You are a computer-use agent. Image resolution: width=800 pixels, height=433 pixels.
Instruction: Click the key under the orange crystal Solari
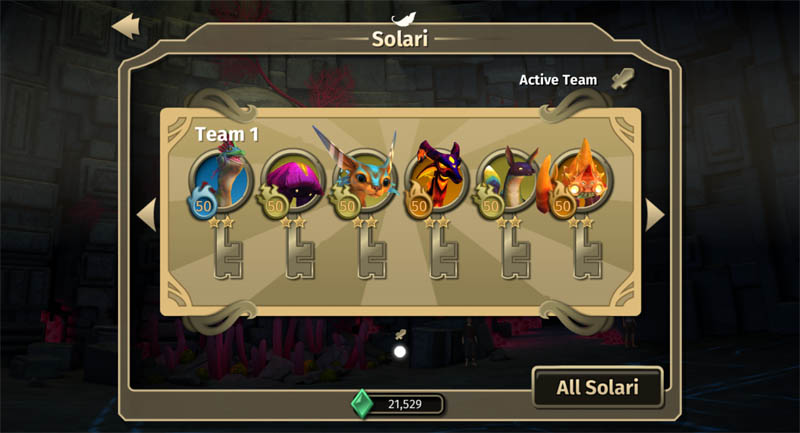pyautogui.click(x=587, y=253)
